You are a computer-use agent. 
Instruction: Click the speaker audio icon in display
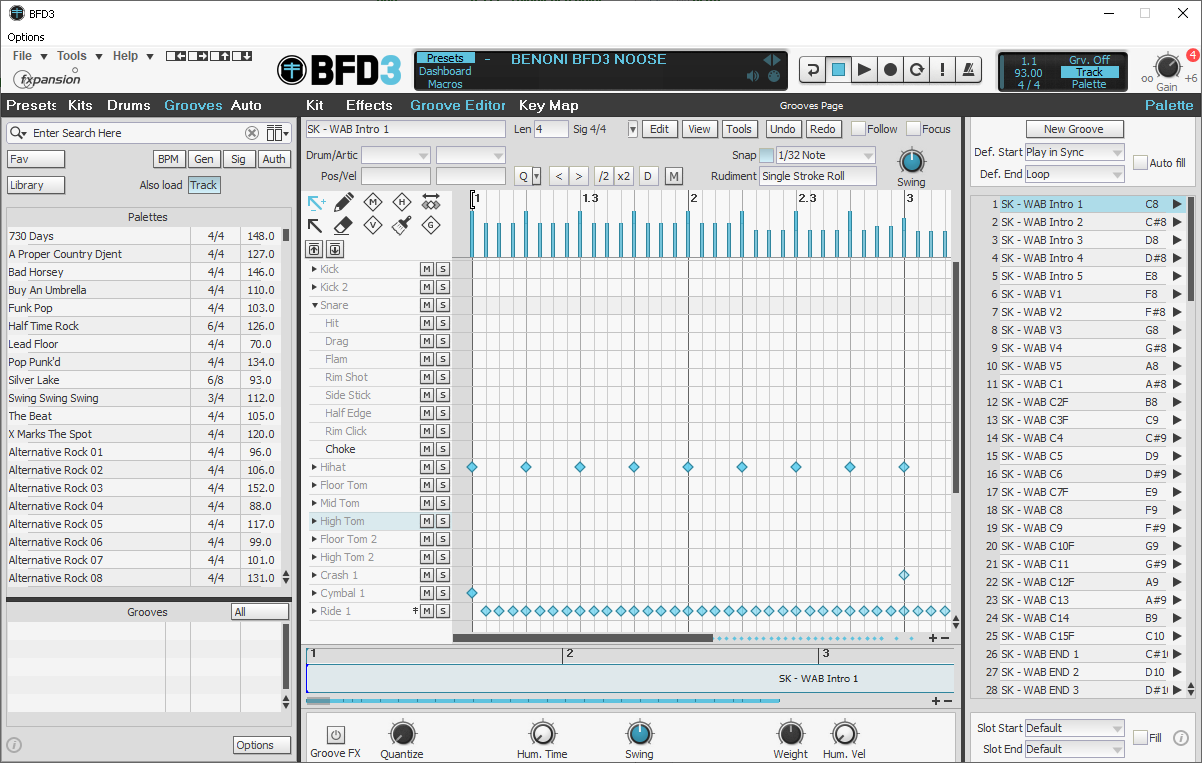753,76
